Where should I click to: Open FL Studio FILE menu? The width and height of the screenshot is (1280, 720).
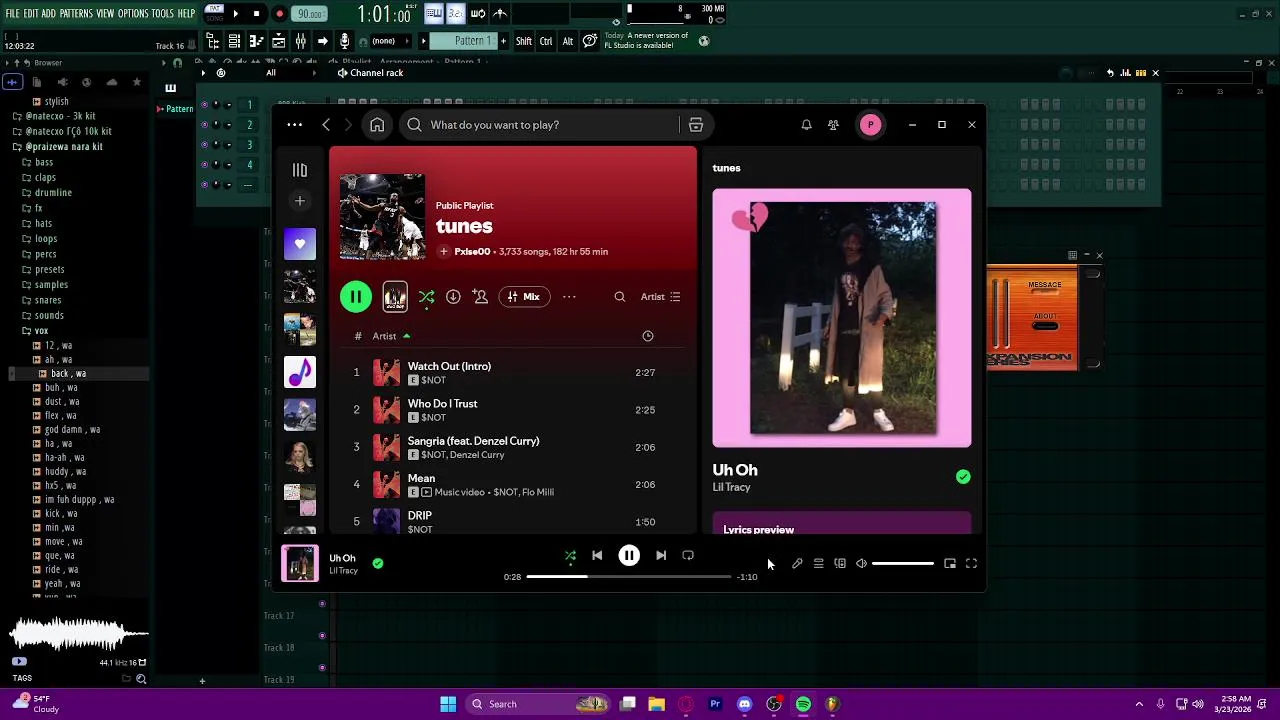point(12,14)
